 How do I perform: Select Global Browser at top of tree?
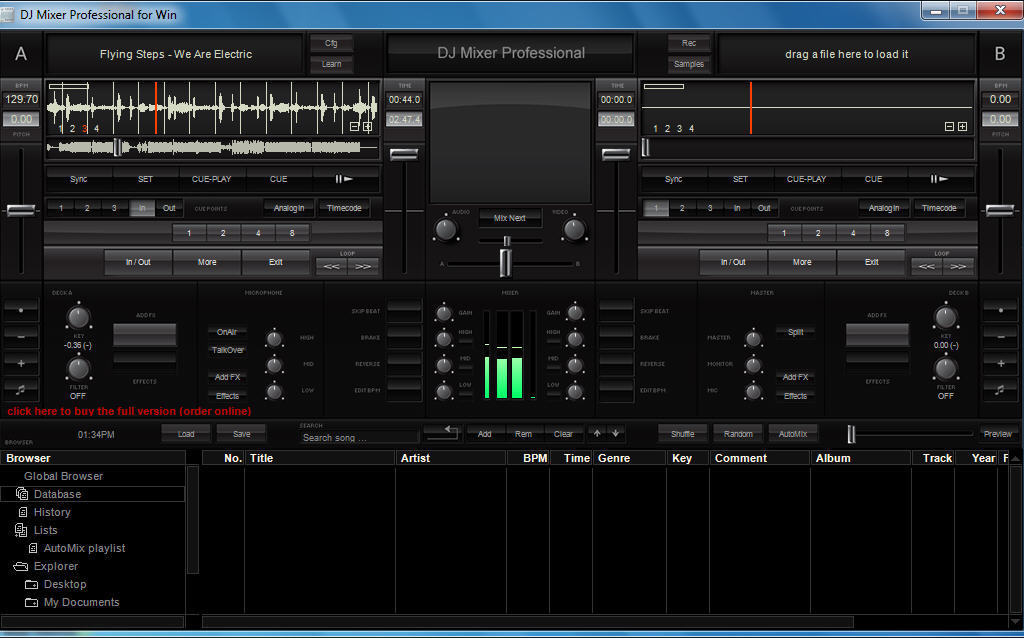[63, 476]
